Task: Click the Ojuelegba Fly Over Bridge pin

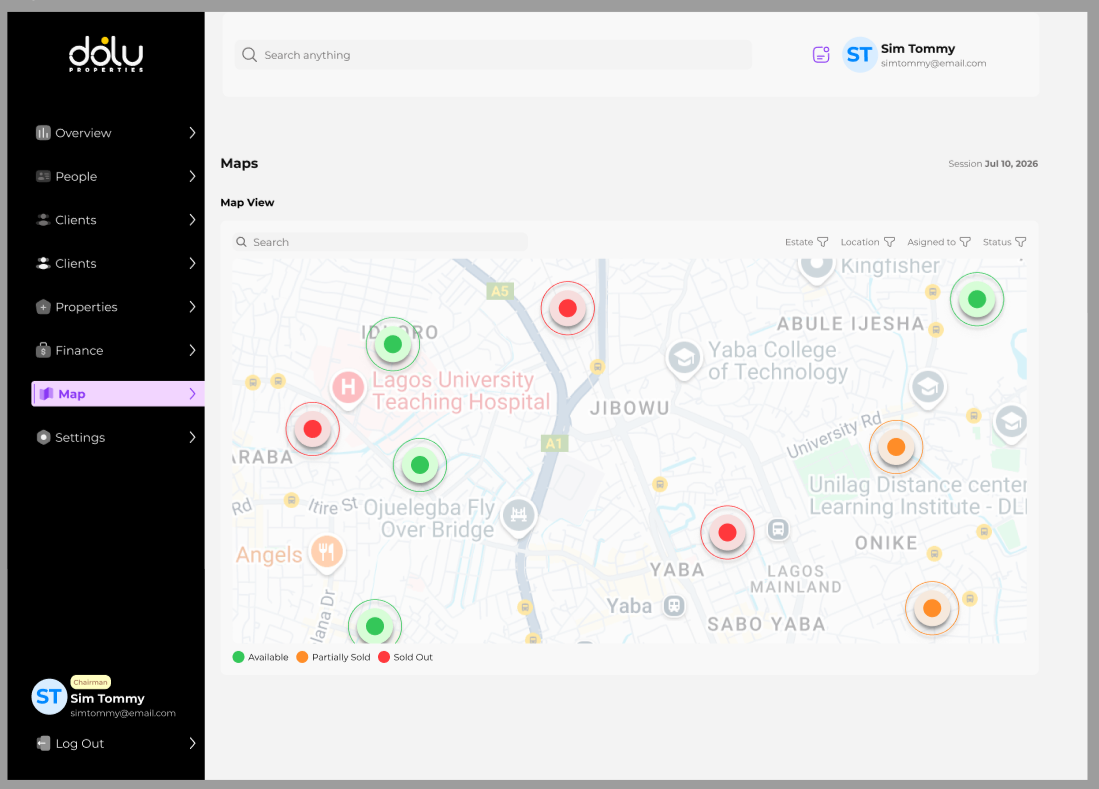Action: coord(519,517)
